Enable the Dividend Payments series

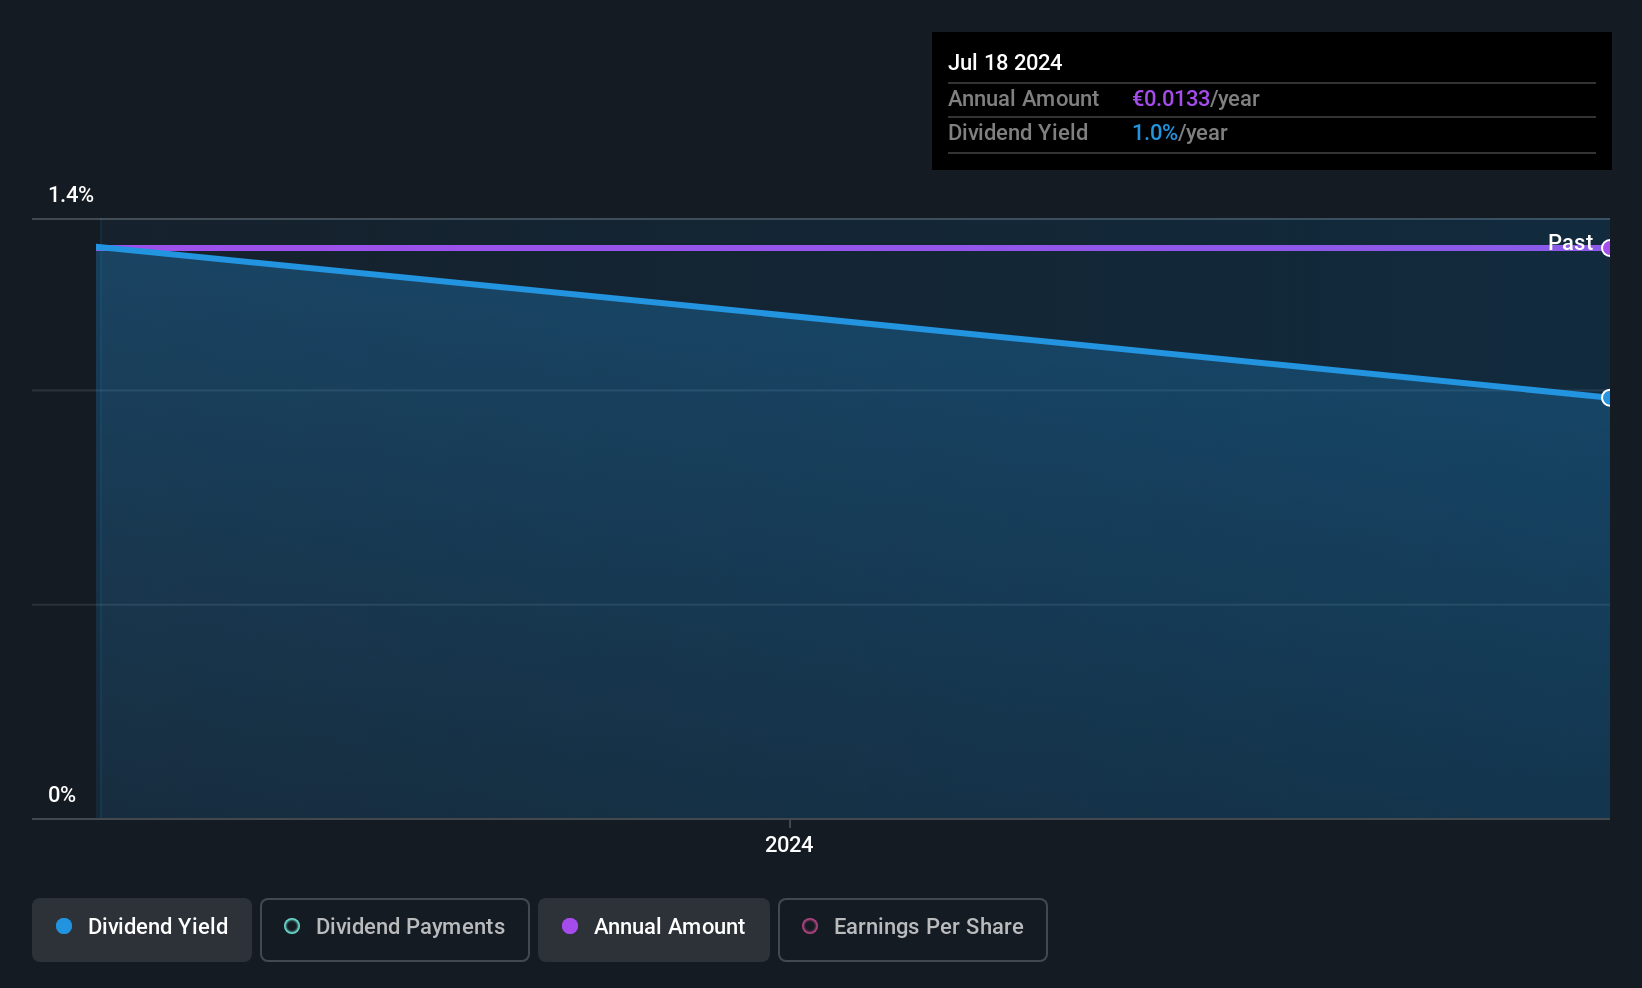[395, 929]
